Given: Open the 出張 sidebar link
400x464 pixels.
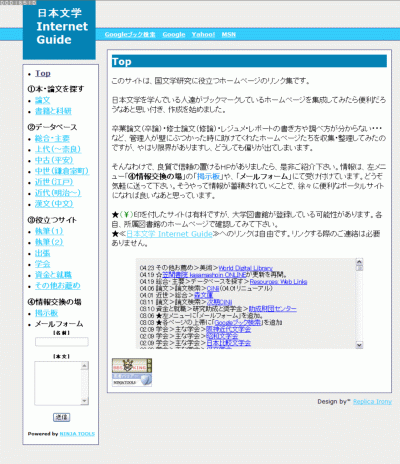Looking at the screenshot, I should coord(43,253).
